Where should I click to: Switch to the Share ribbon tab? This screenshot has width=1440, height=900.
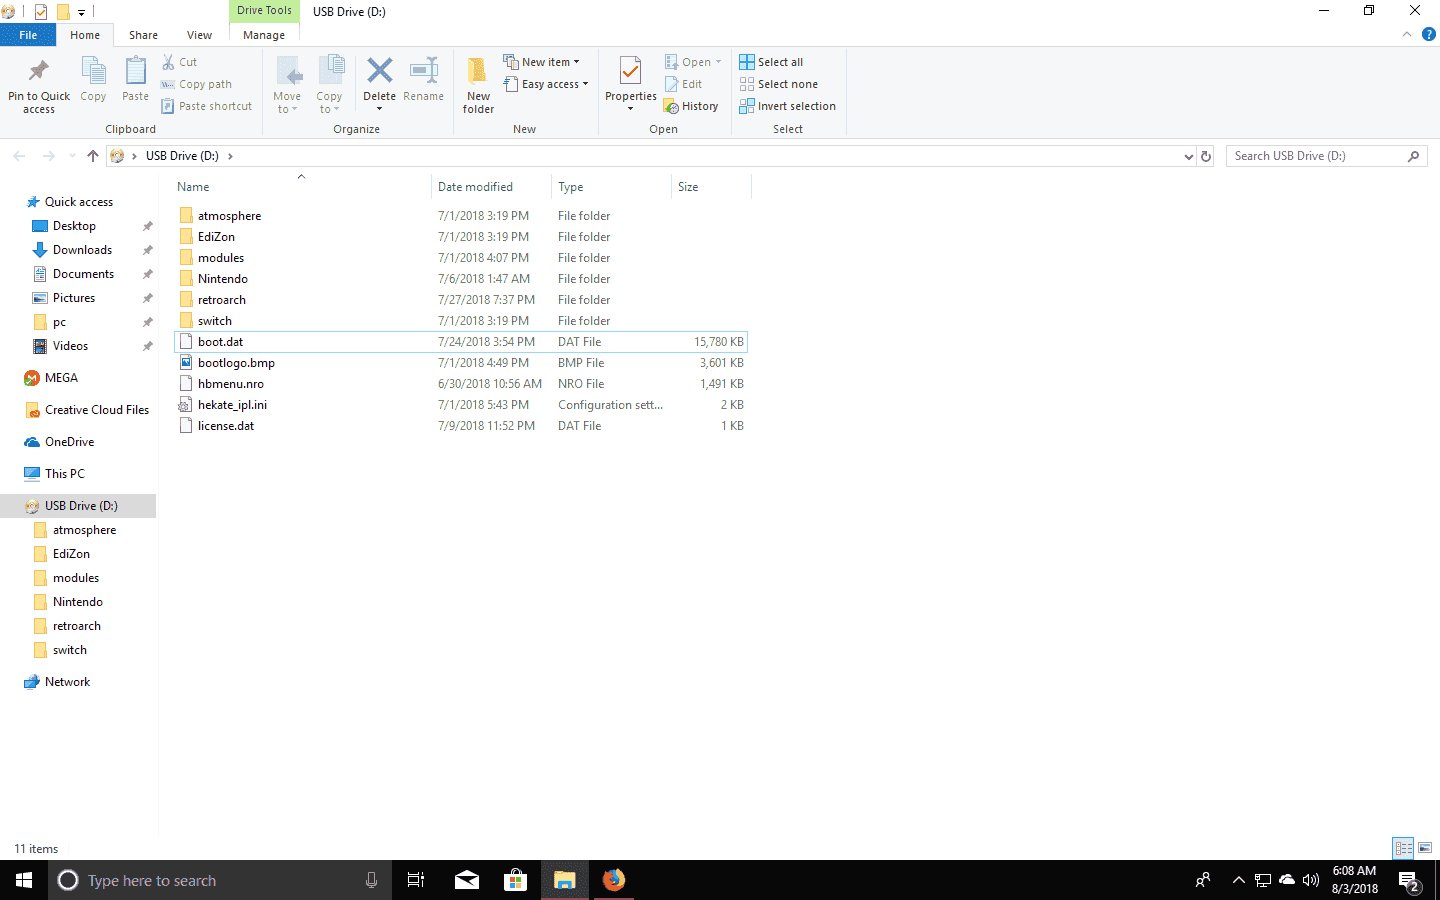pos(143,35)
